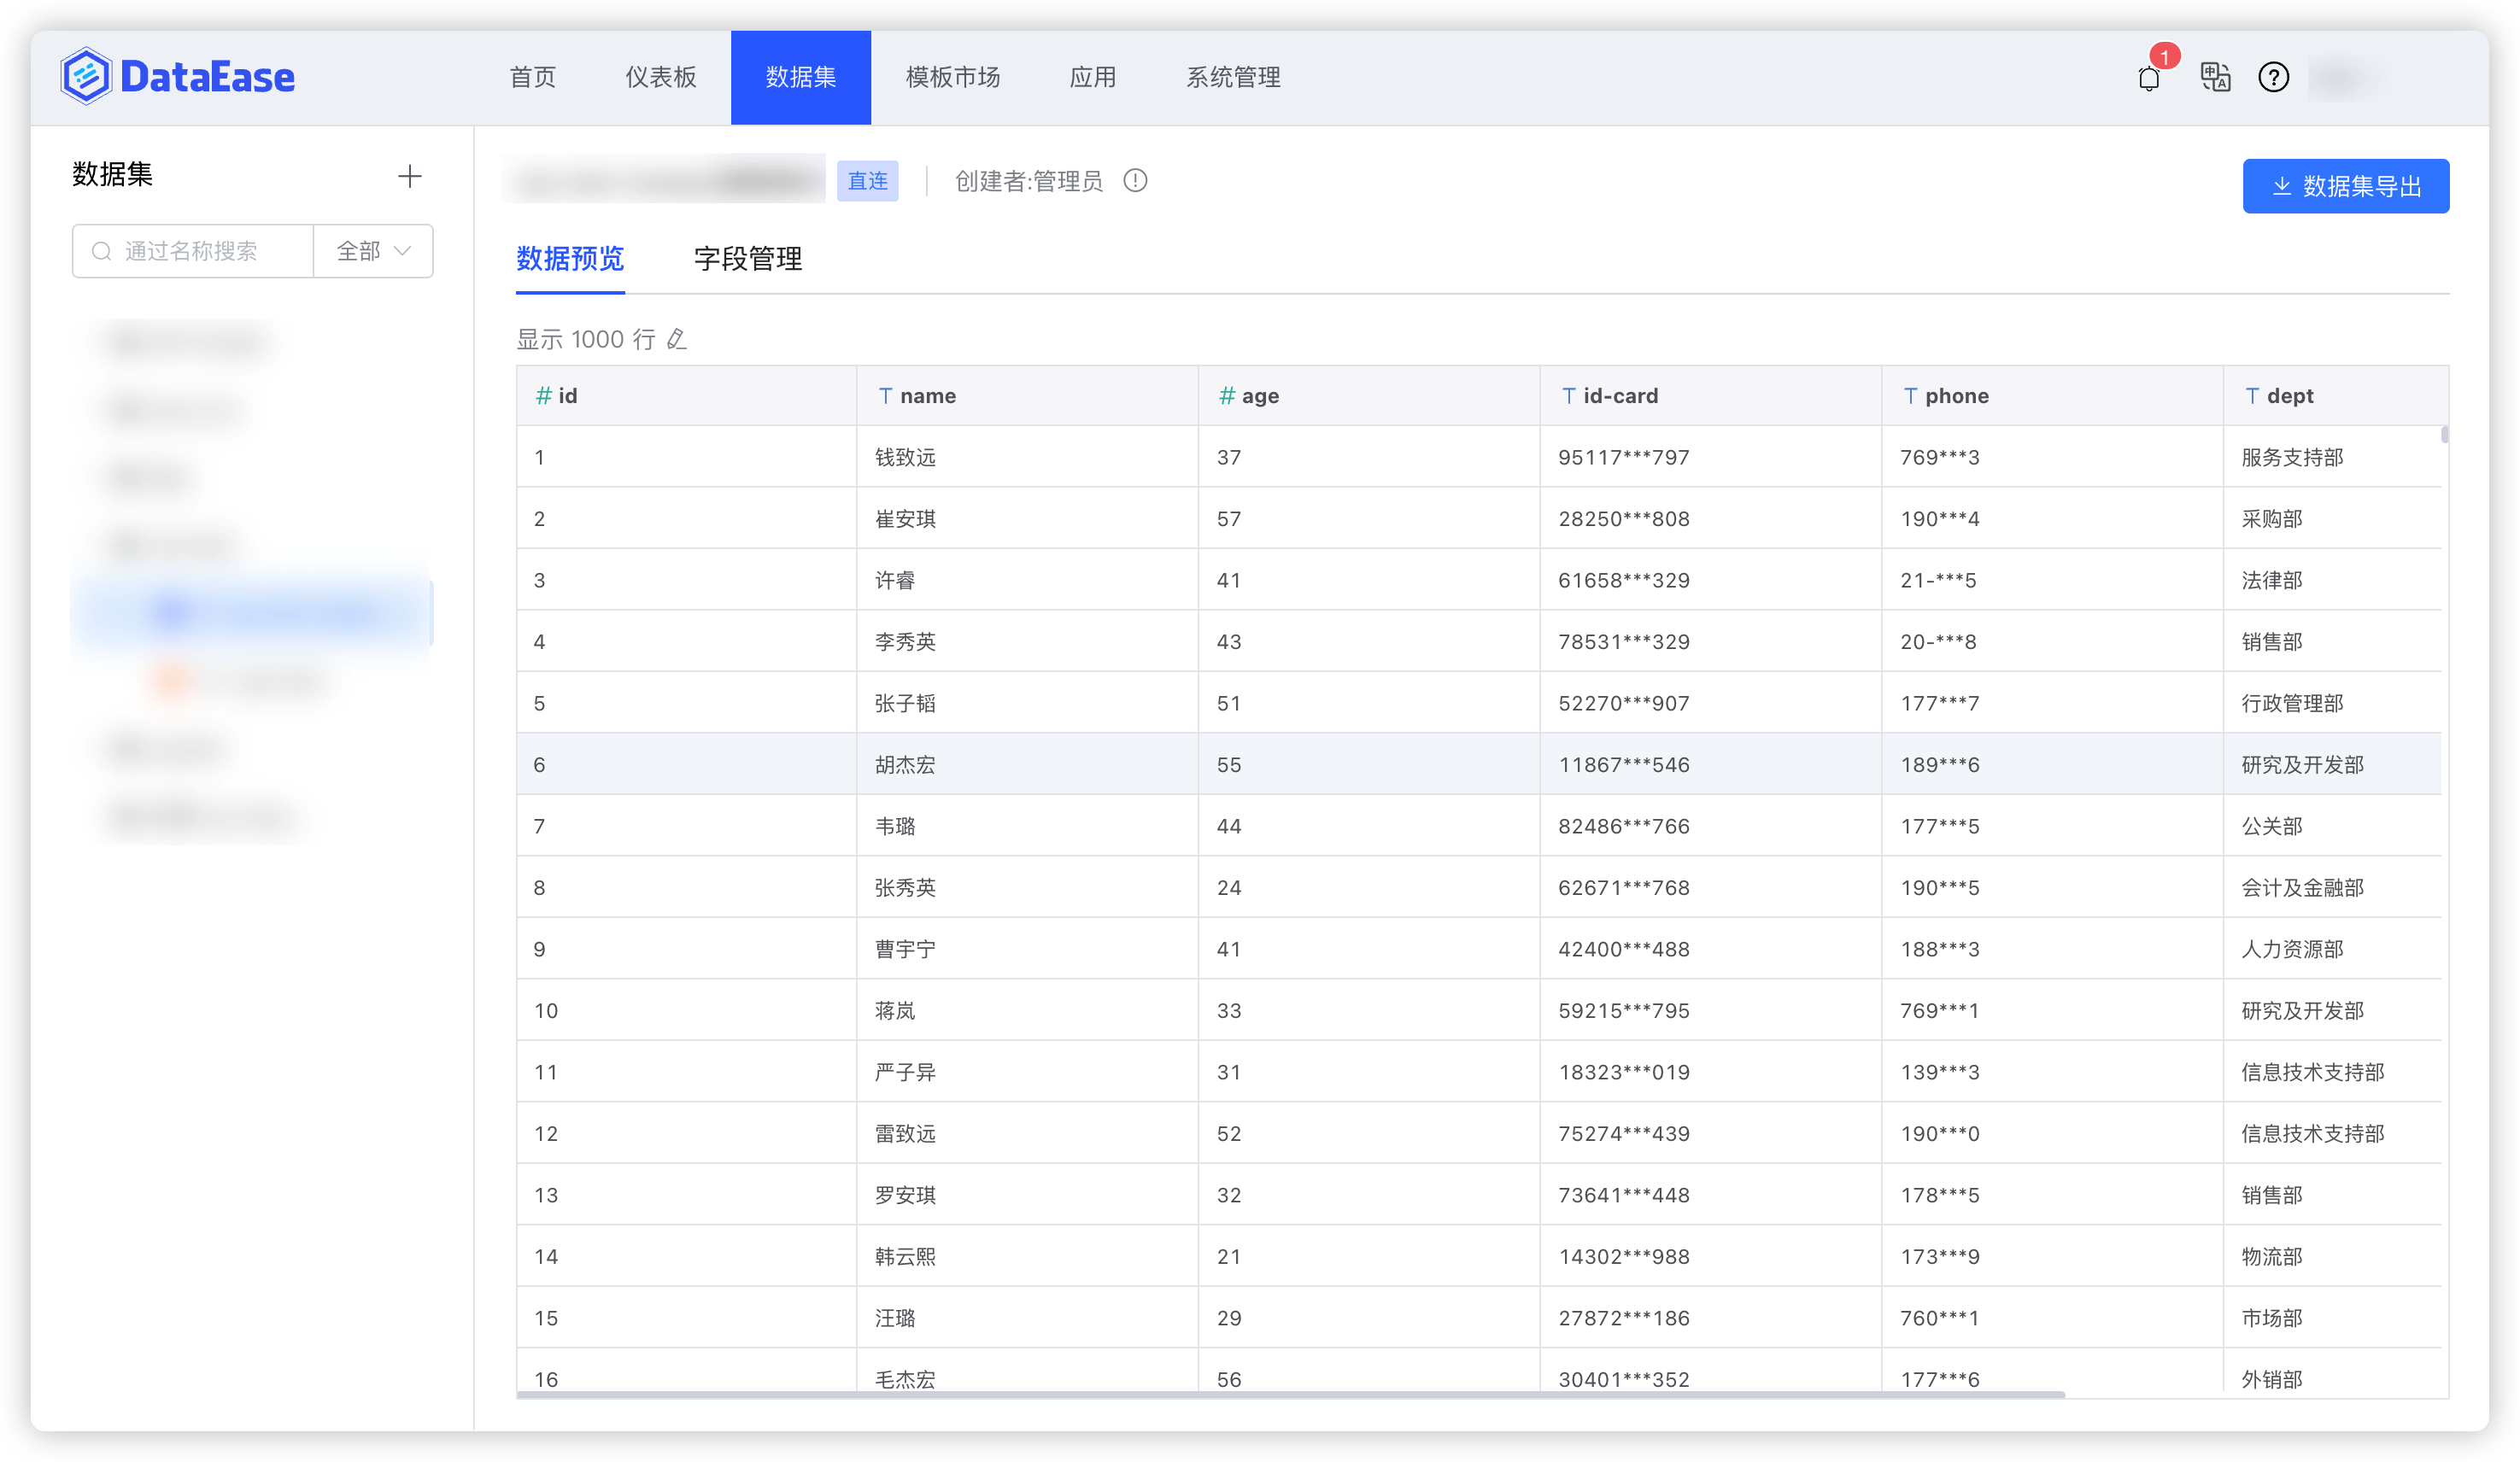Click the notification bell icon
Image resolution: width=2520 pixels, height=1462 pixels.
(x=2148, y=78)
